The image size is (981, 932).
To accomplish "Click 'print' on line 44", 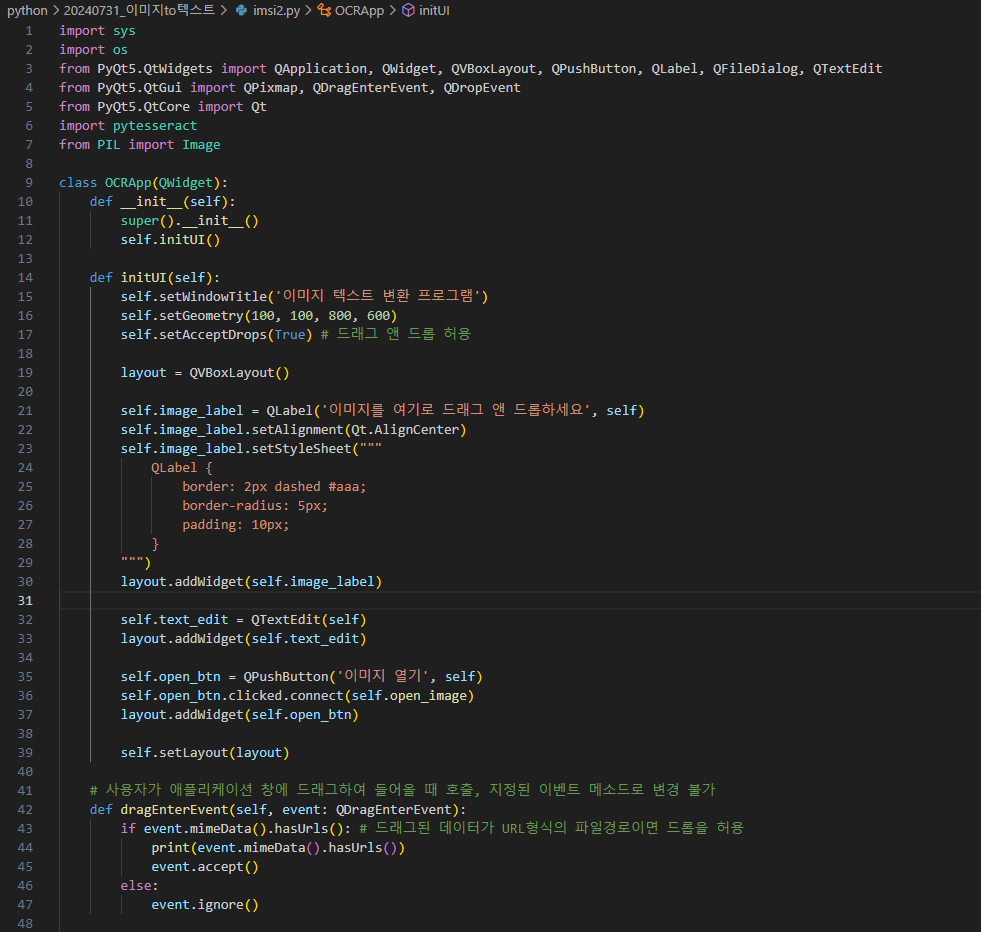I will (170, 848).
